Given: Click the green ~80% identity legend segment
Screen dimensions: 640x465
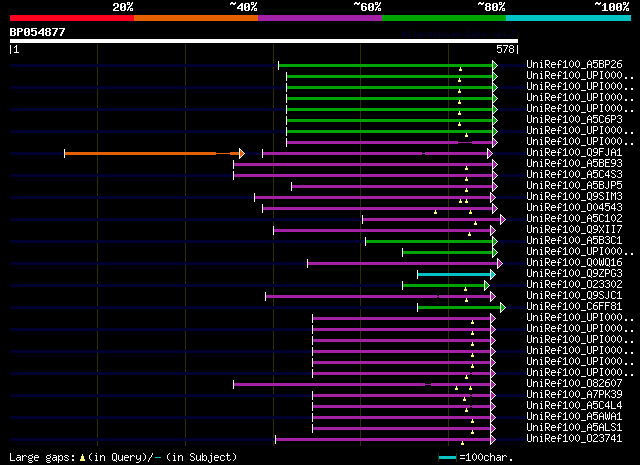Looking at the screenshot, I should pyautogui.click(x=444, y=18).
